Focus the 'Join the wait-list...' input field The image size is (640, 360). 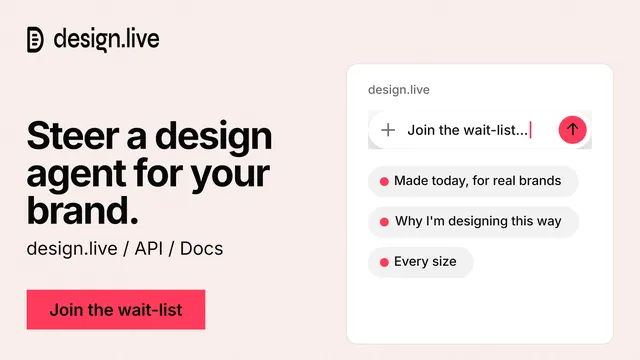(480, 130)
